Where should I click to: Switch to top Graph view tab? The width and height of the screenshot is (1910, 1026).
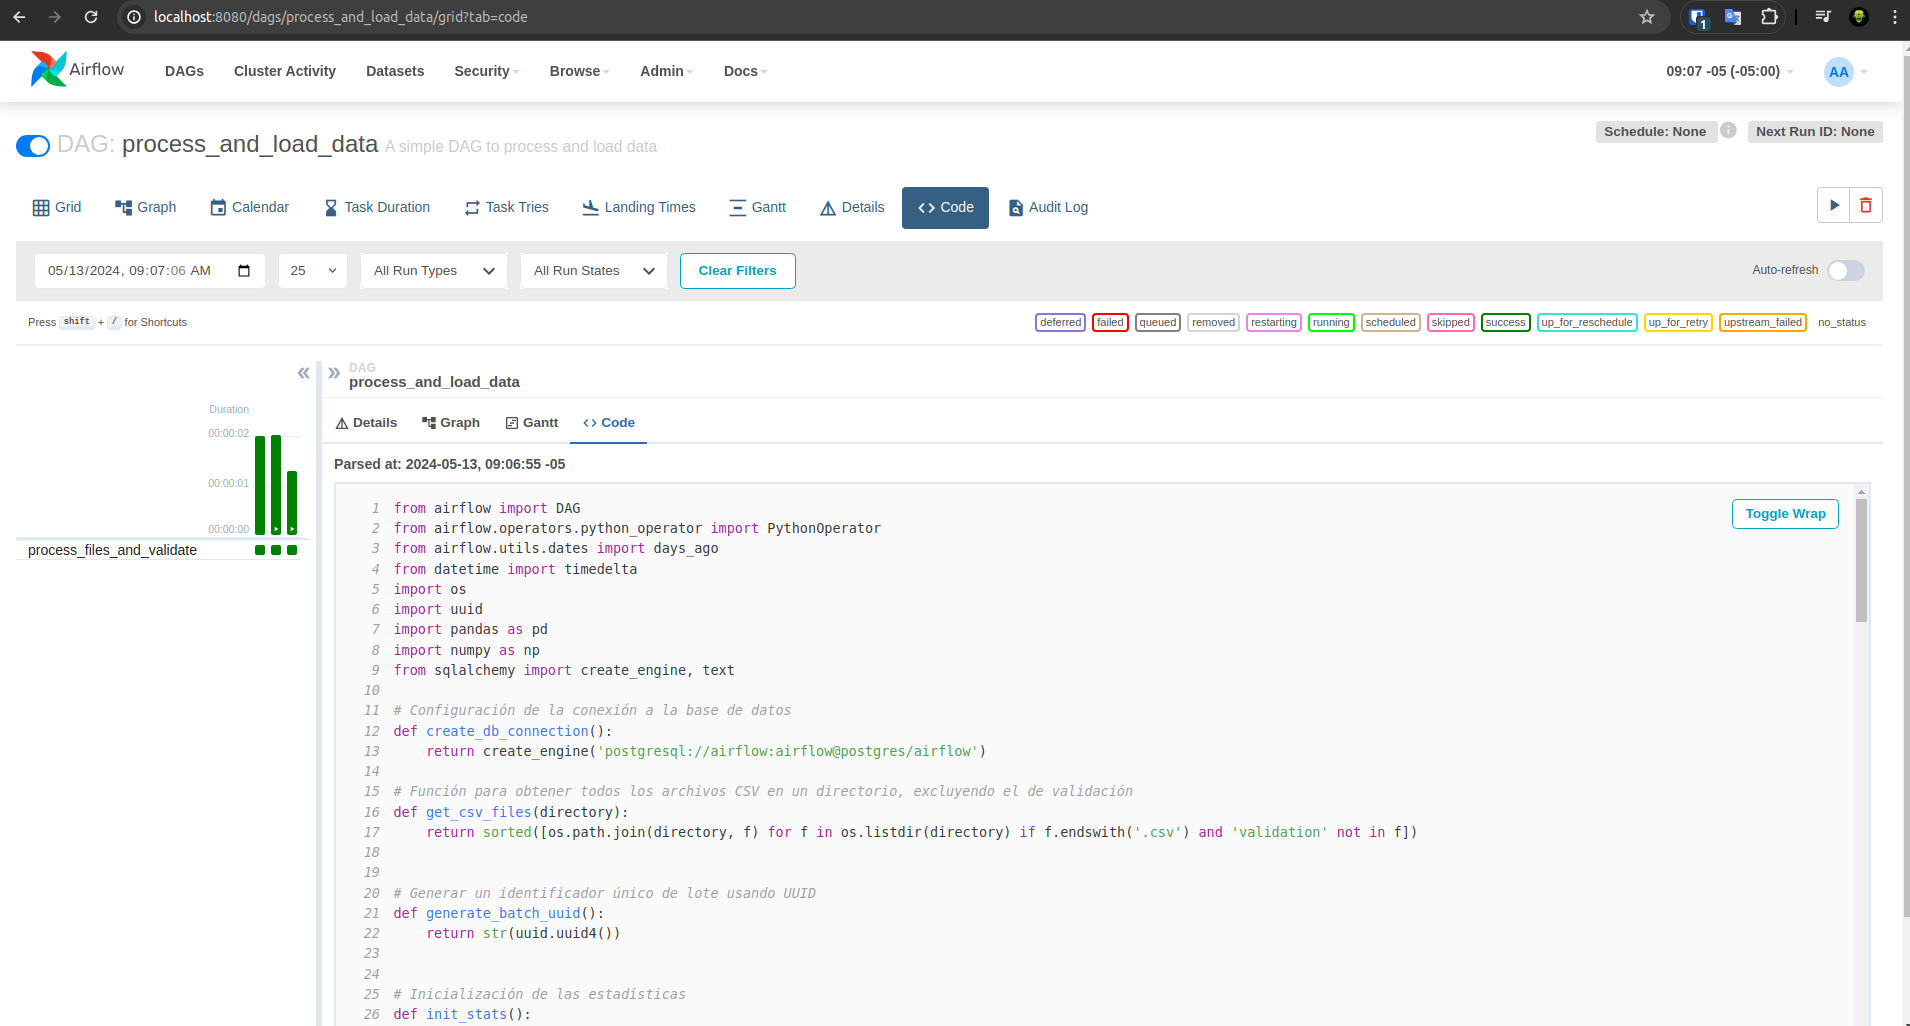[146, 207]
